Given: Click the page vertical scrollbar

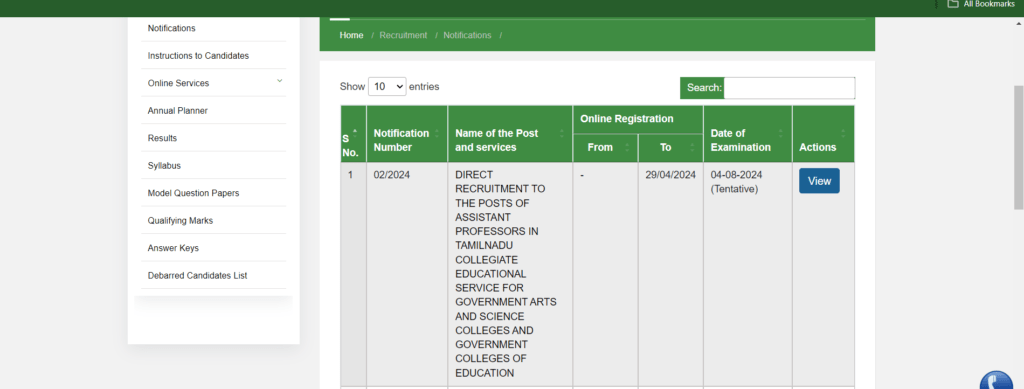Looking at the screenshot, I should click(1018, 147).
